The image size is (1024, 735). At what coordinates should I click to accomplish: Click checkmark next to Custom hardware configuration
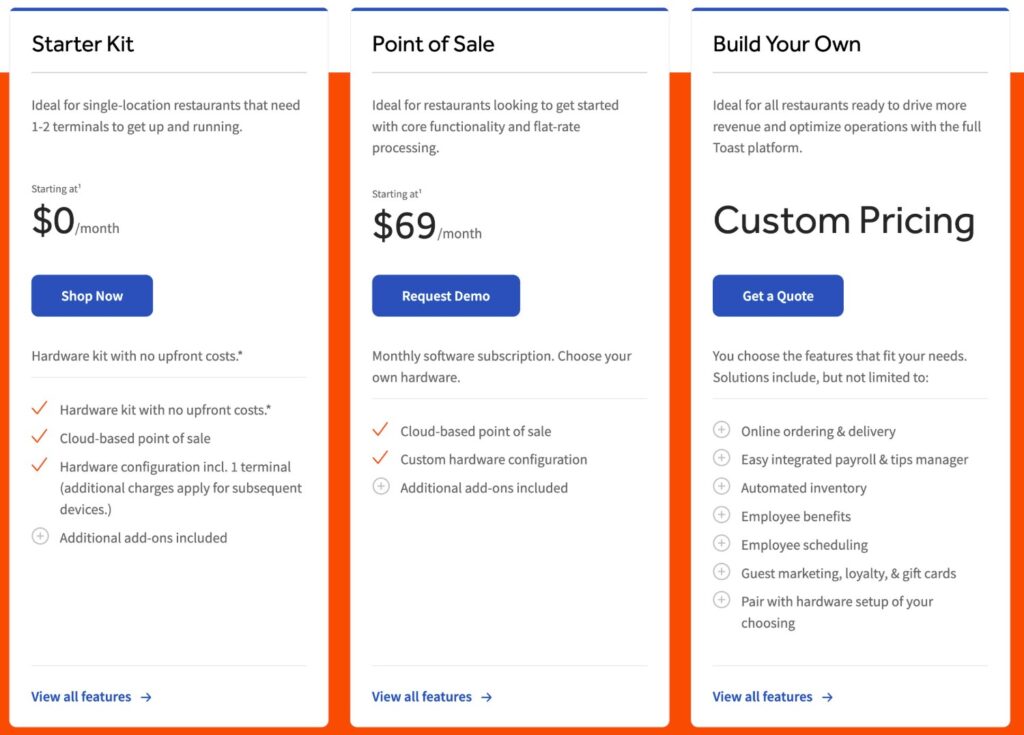click(380, 458)
